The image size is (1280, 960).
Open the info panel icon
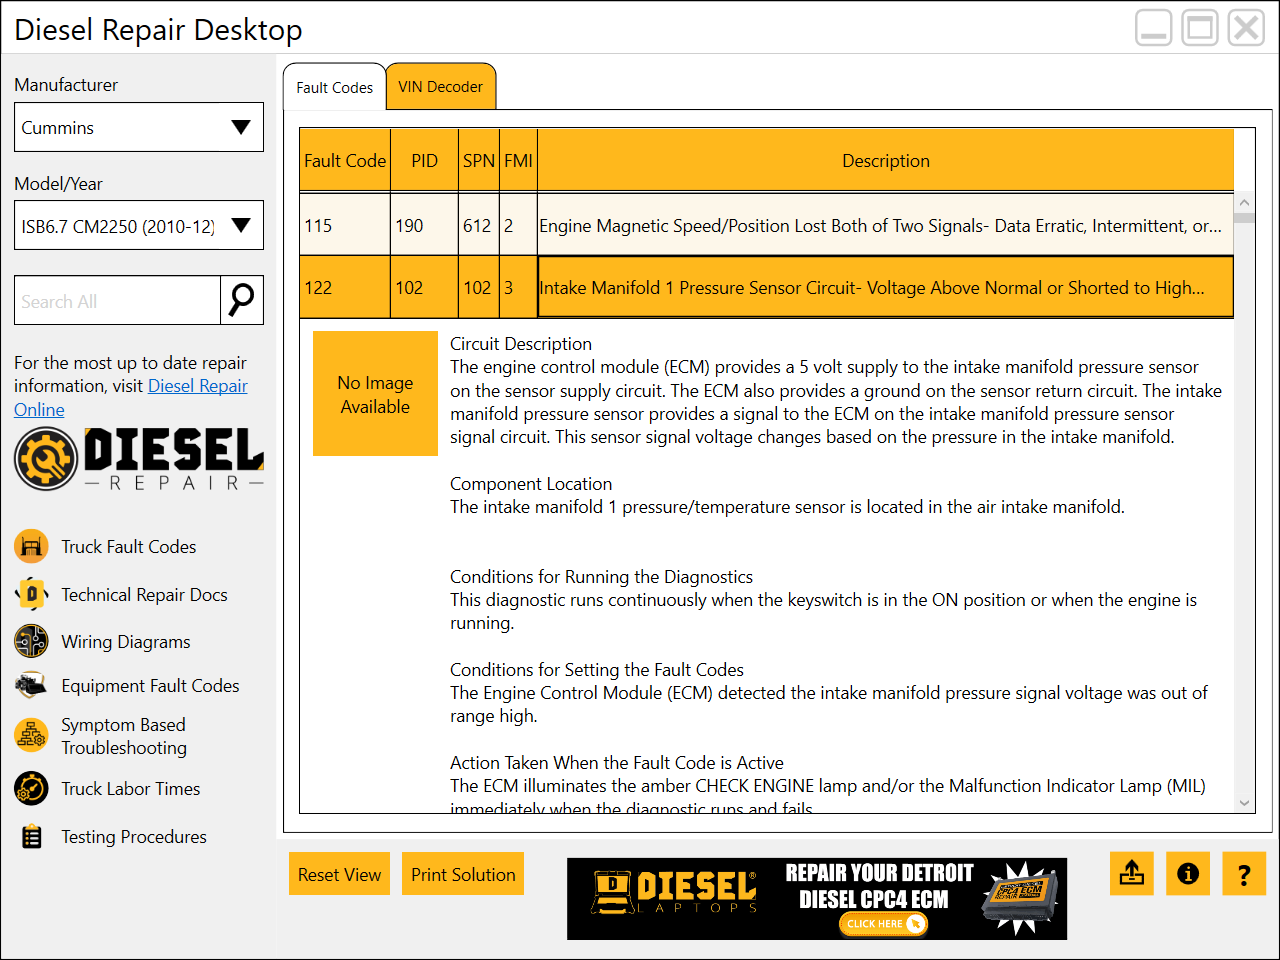coord(1187,873)
